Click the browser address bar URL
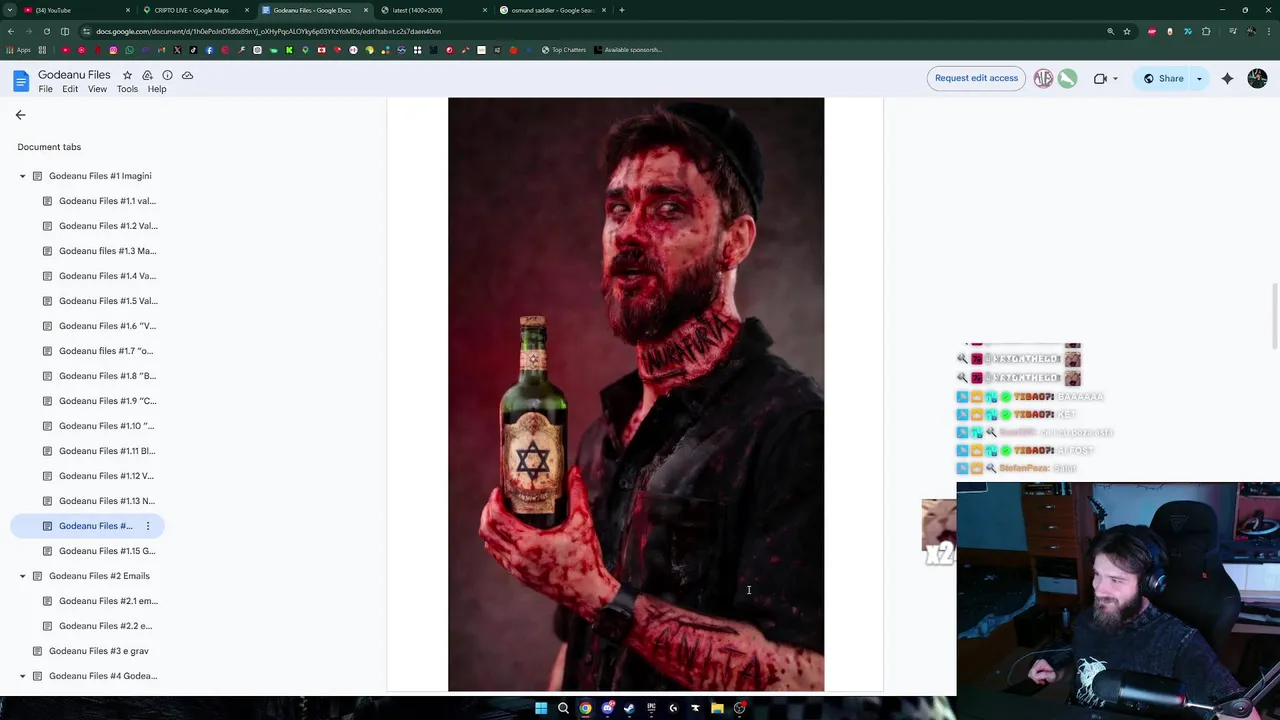This screenshot has width=1280, height=720. coord(268,31)
